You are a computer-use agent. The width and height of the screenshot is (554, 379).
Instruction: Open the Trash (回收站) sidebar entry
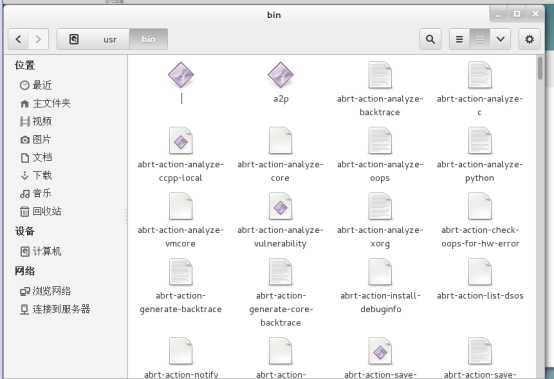(x=41, y=211)
